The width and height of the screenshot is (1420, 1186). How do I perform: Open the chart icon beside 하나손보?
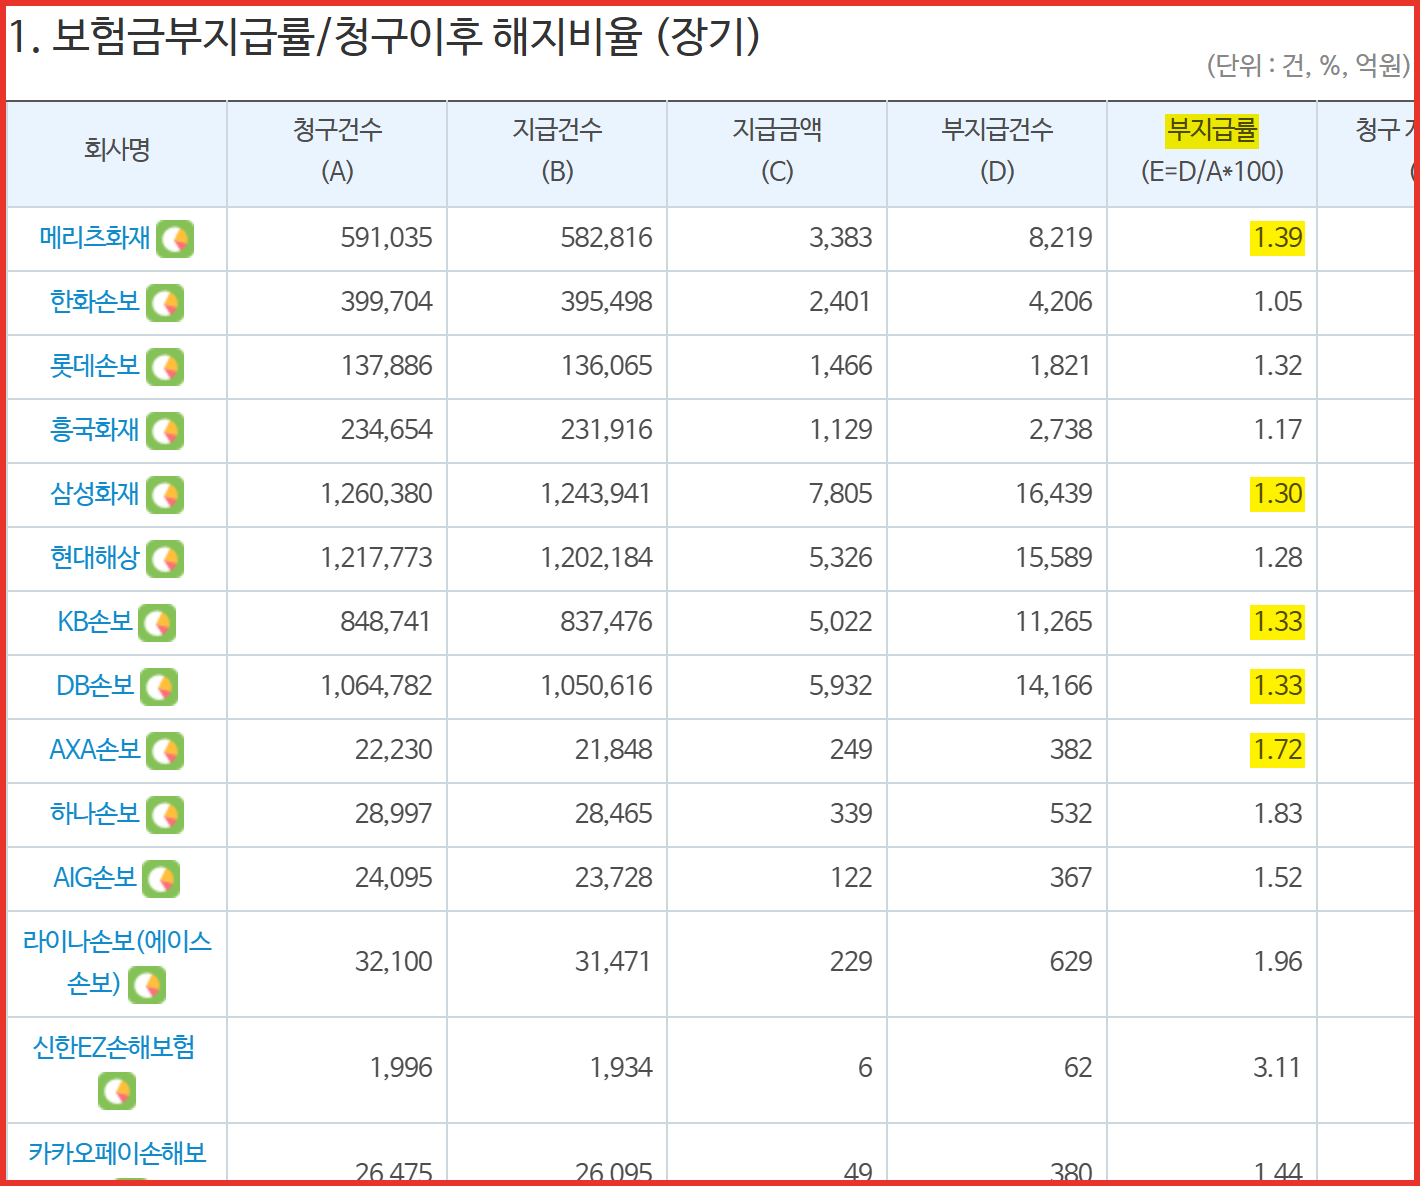[165, 815]
